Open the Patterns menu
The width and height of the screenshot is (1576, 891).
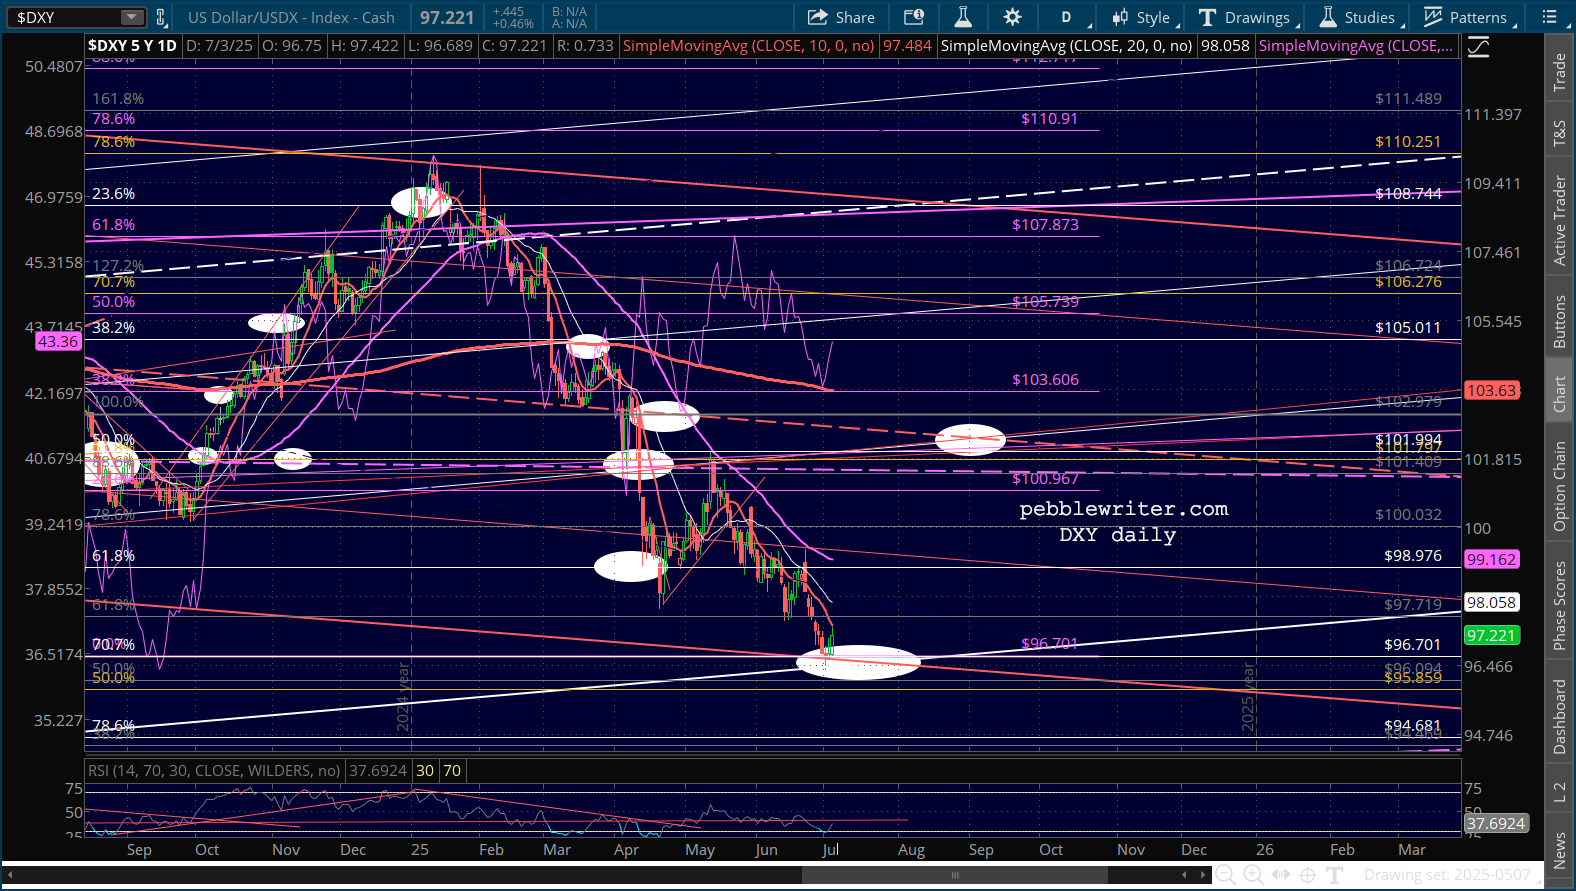[1470, 17]
